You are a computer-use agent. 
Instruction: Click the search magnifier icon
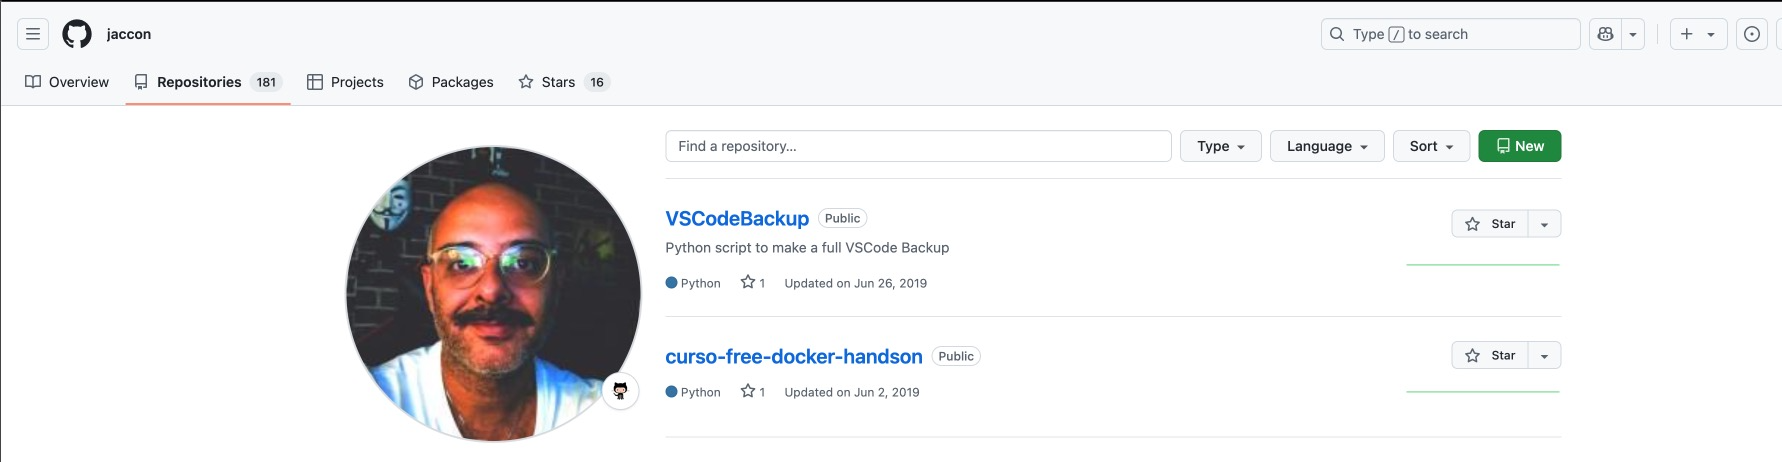[x=1337, y=34]
